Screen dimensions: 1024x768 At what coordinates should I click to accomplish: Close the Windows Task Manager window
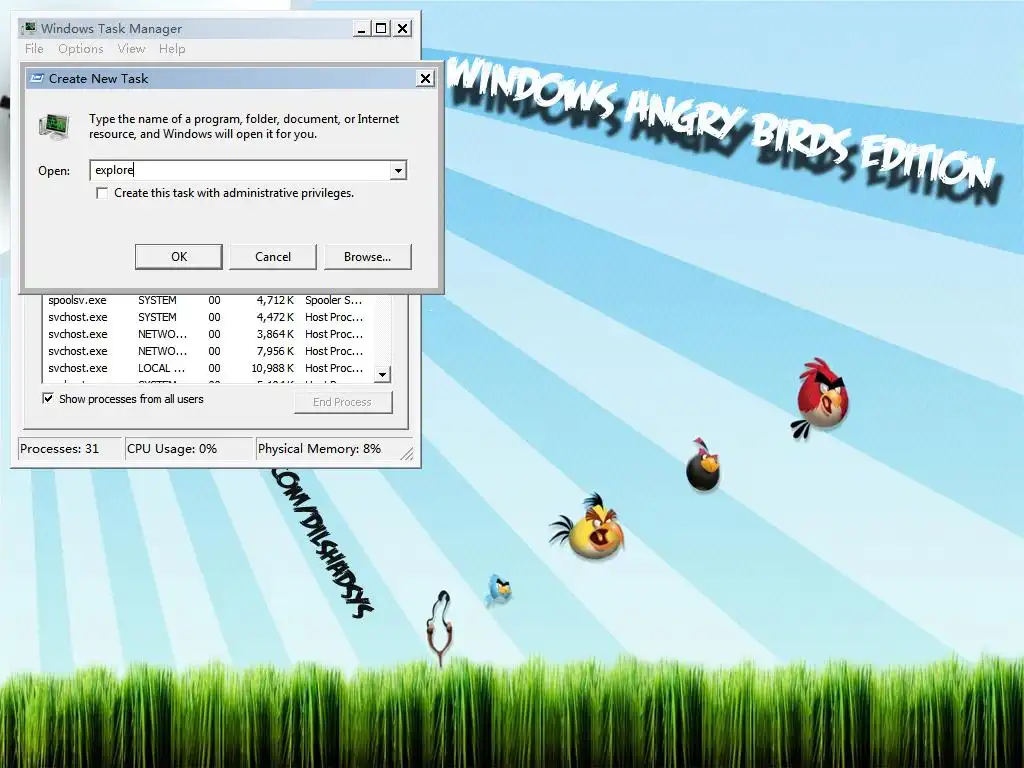point(403,29)
